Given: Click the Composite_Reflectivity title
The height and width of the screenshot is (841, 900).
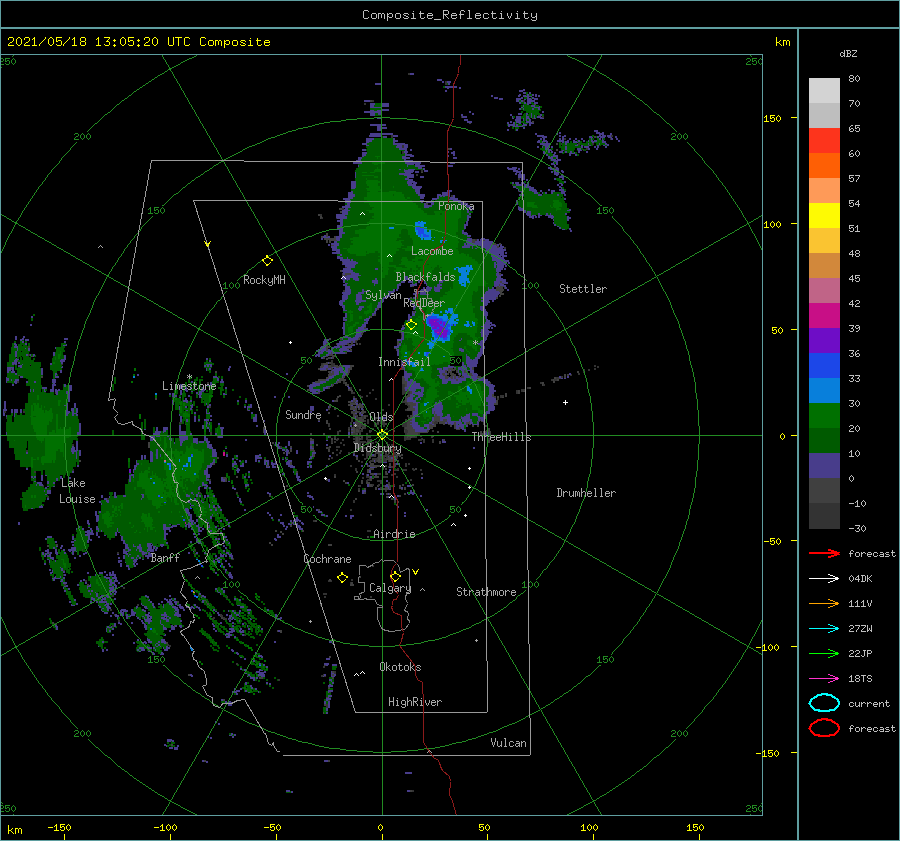Looking at the screenshot, I should click(449, 15).
